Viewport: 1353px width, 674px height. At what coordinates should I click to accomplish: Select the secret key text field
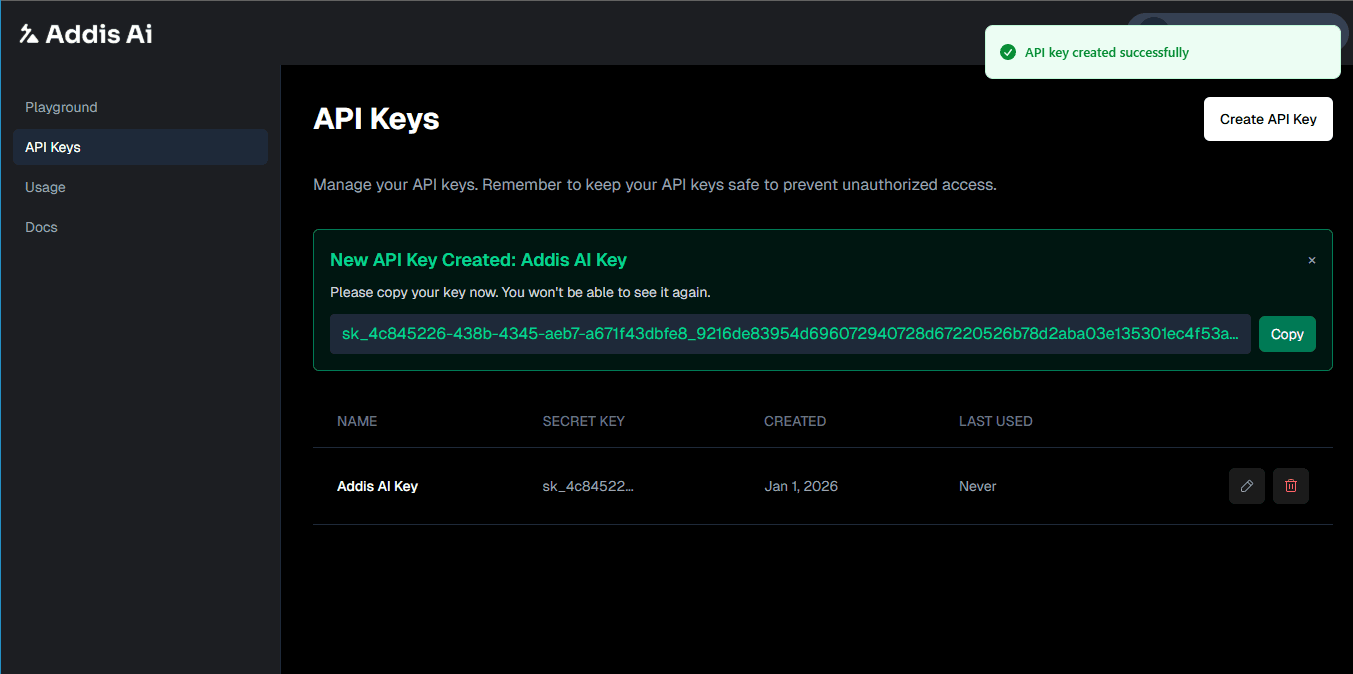pyautogui.click(x=789, y=334)
